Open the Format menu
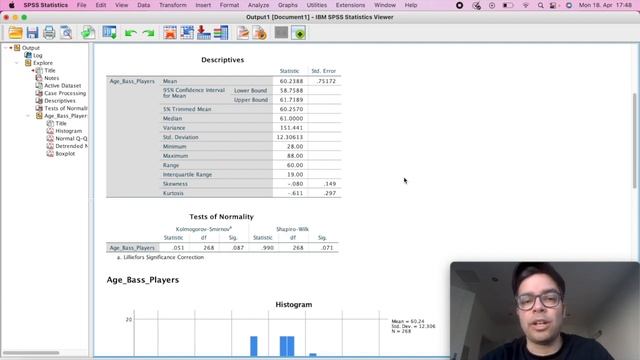 [229, 5]
